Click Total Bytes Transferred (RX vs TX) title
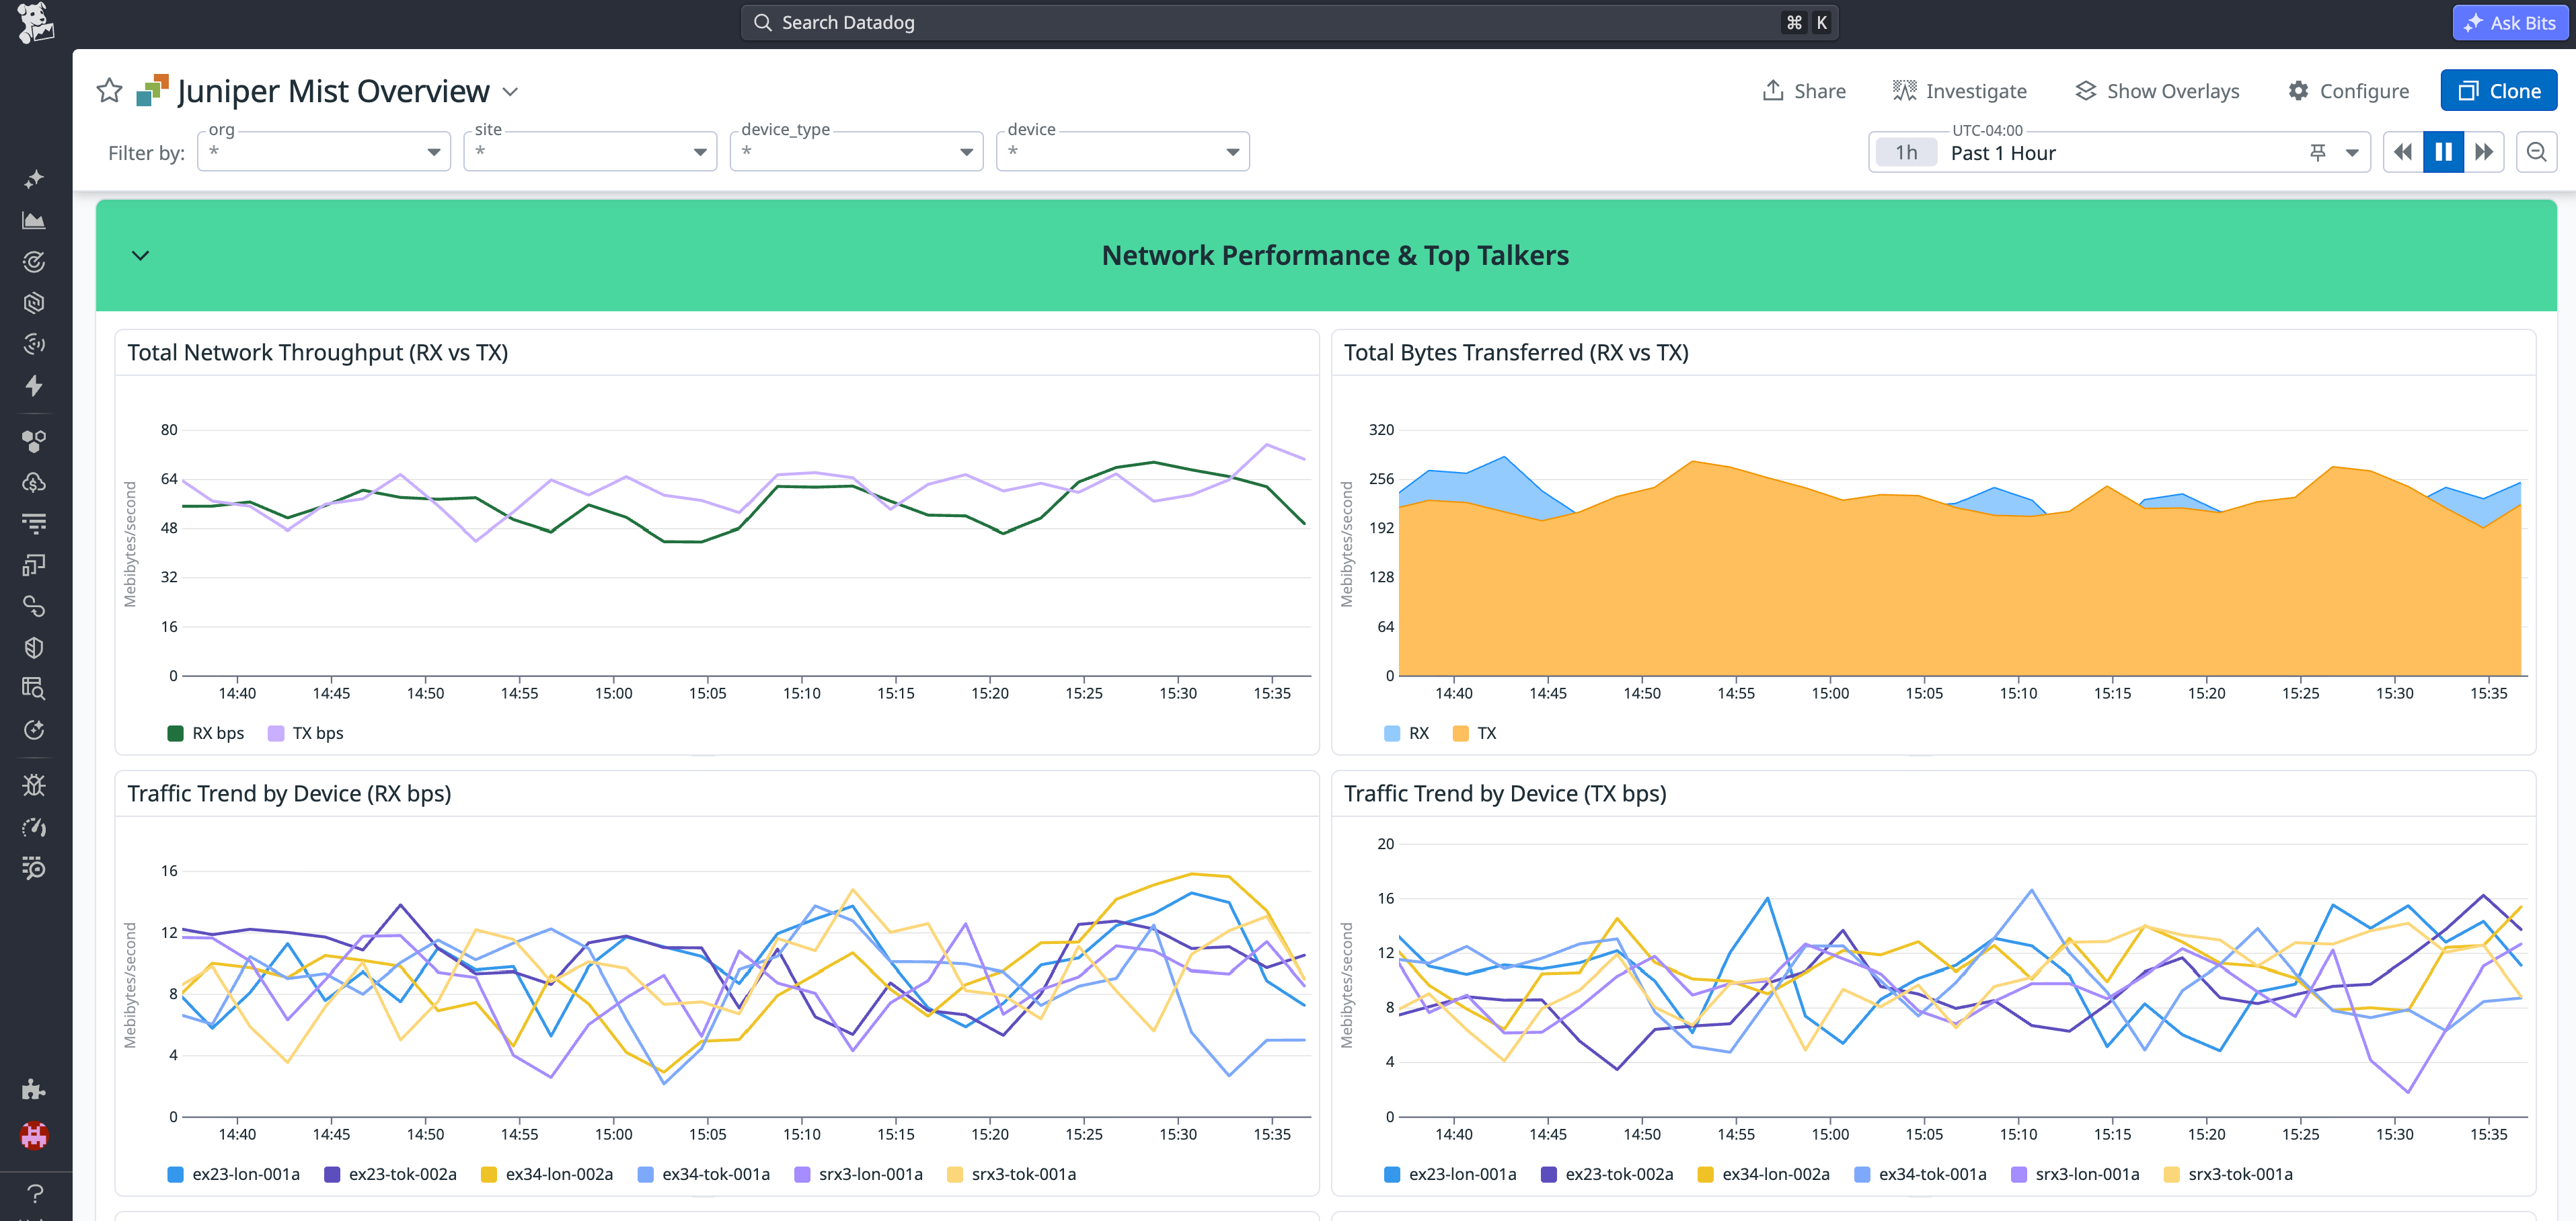The width and height of the screenshot is (2576, 1221). pyautogui.click(x=1516, y=352)
